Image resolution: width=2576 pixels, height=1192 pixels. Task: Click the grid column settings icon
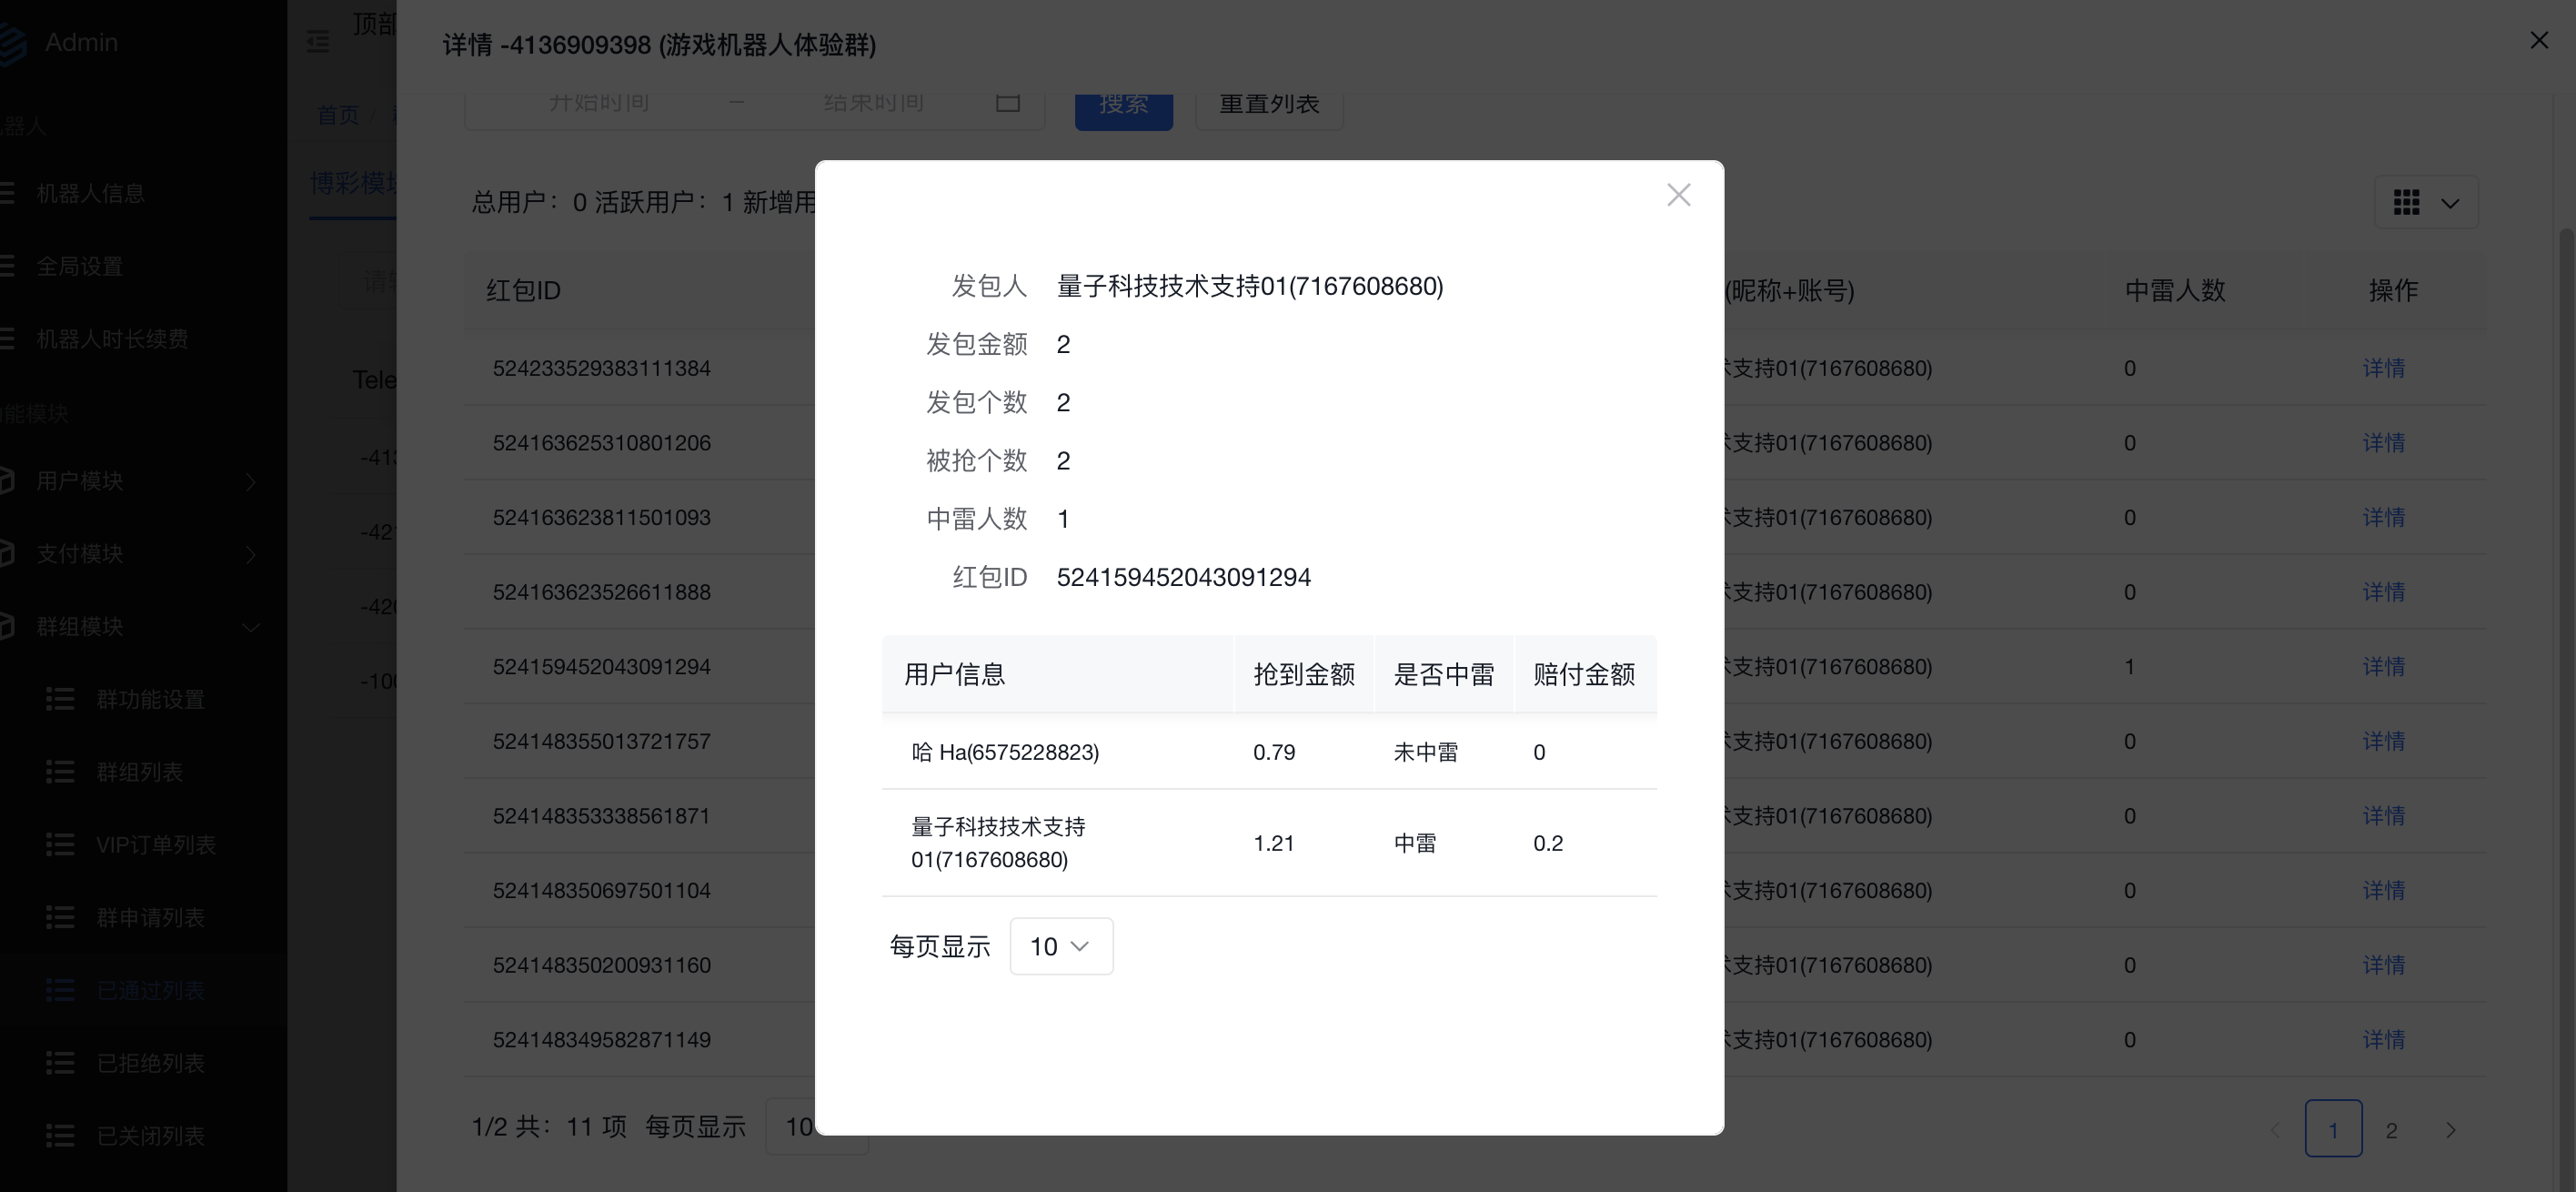click(2406, 203)
